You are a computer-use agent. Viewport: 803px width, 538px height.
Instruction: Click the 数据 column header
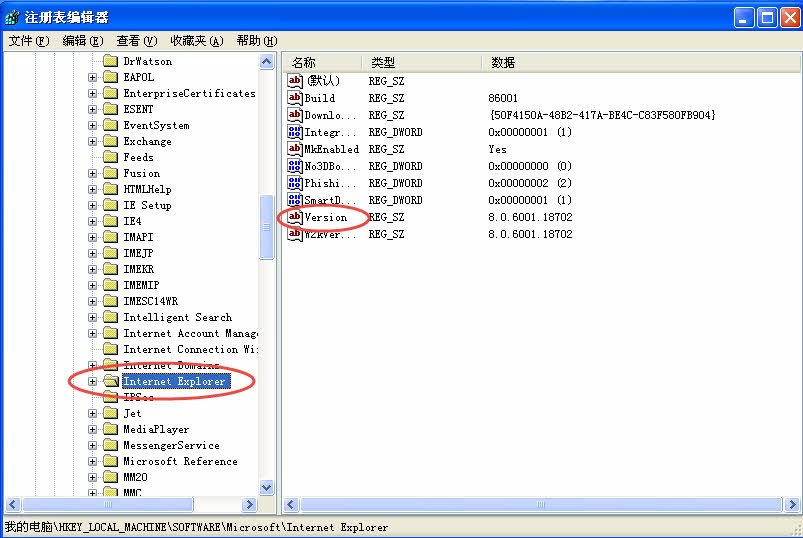pyautogui.click(x=503, y=62)
